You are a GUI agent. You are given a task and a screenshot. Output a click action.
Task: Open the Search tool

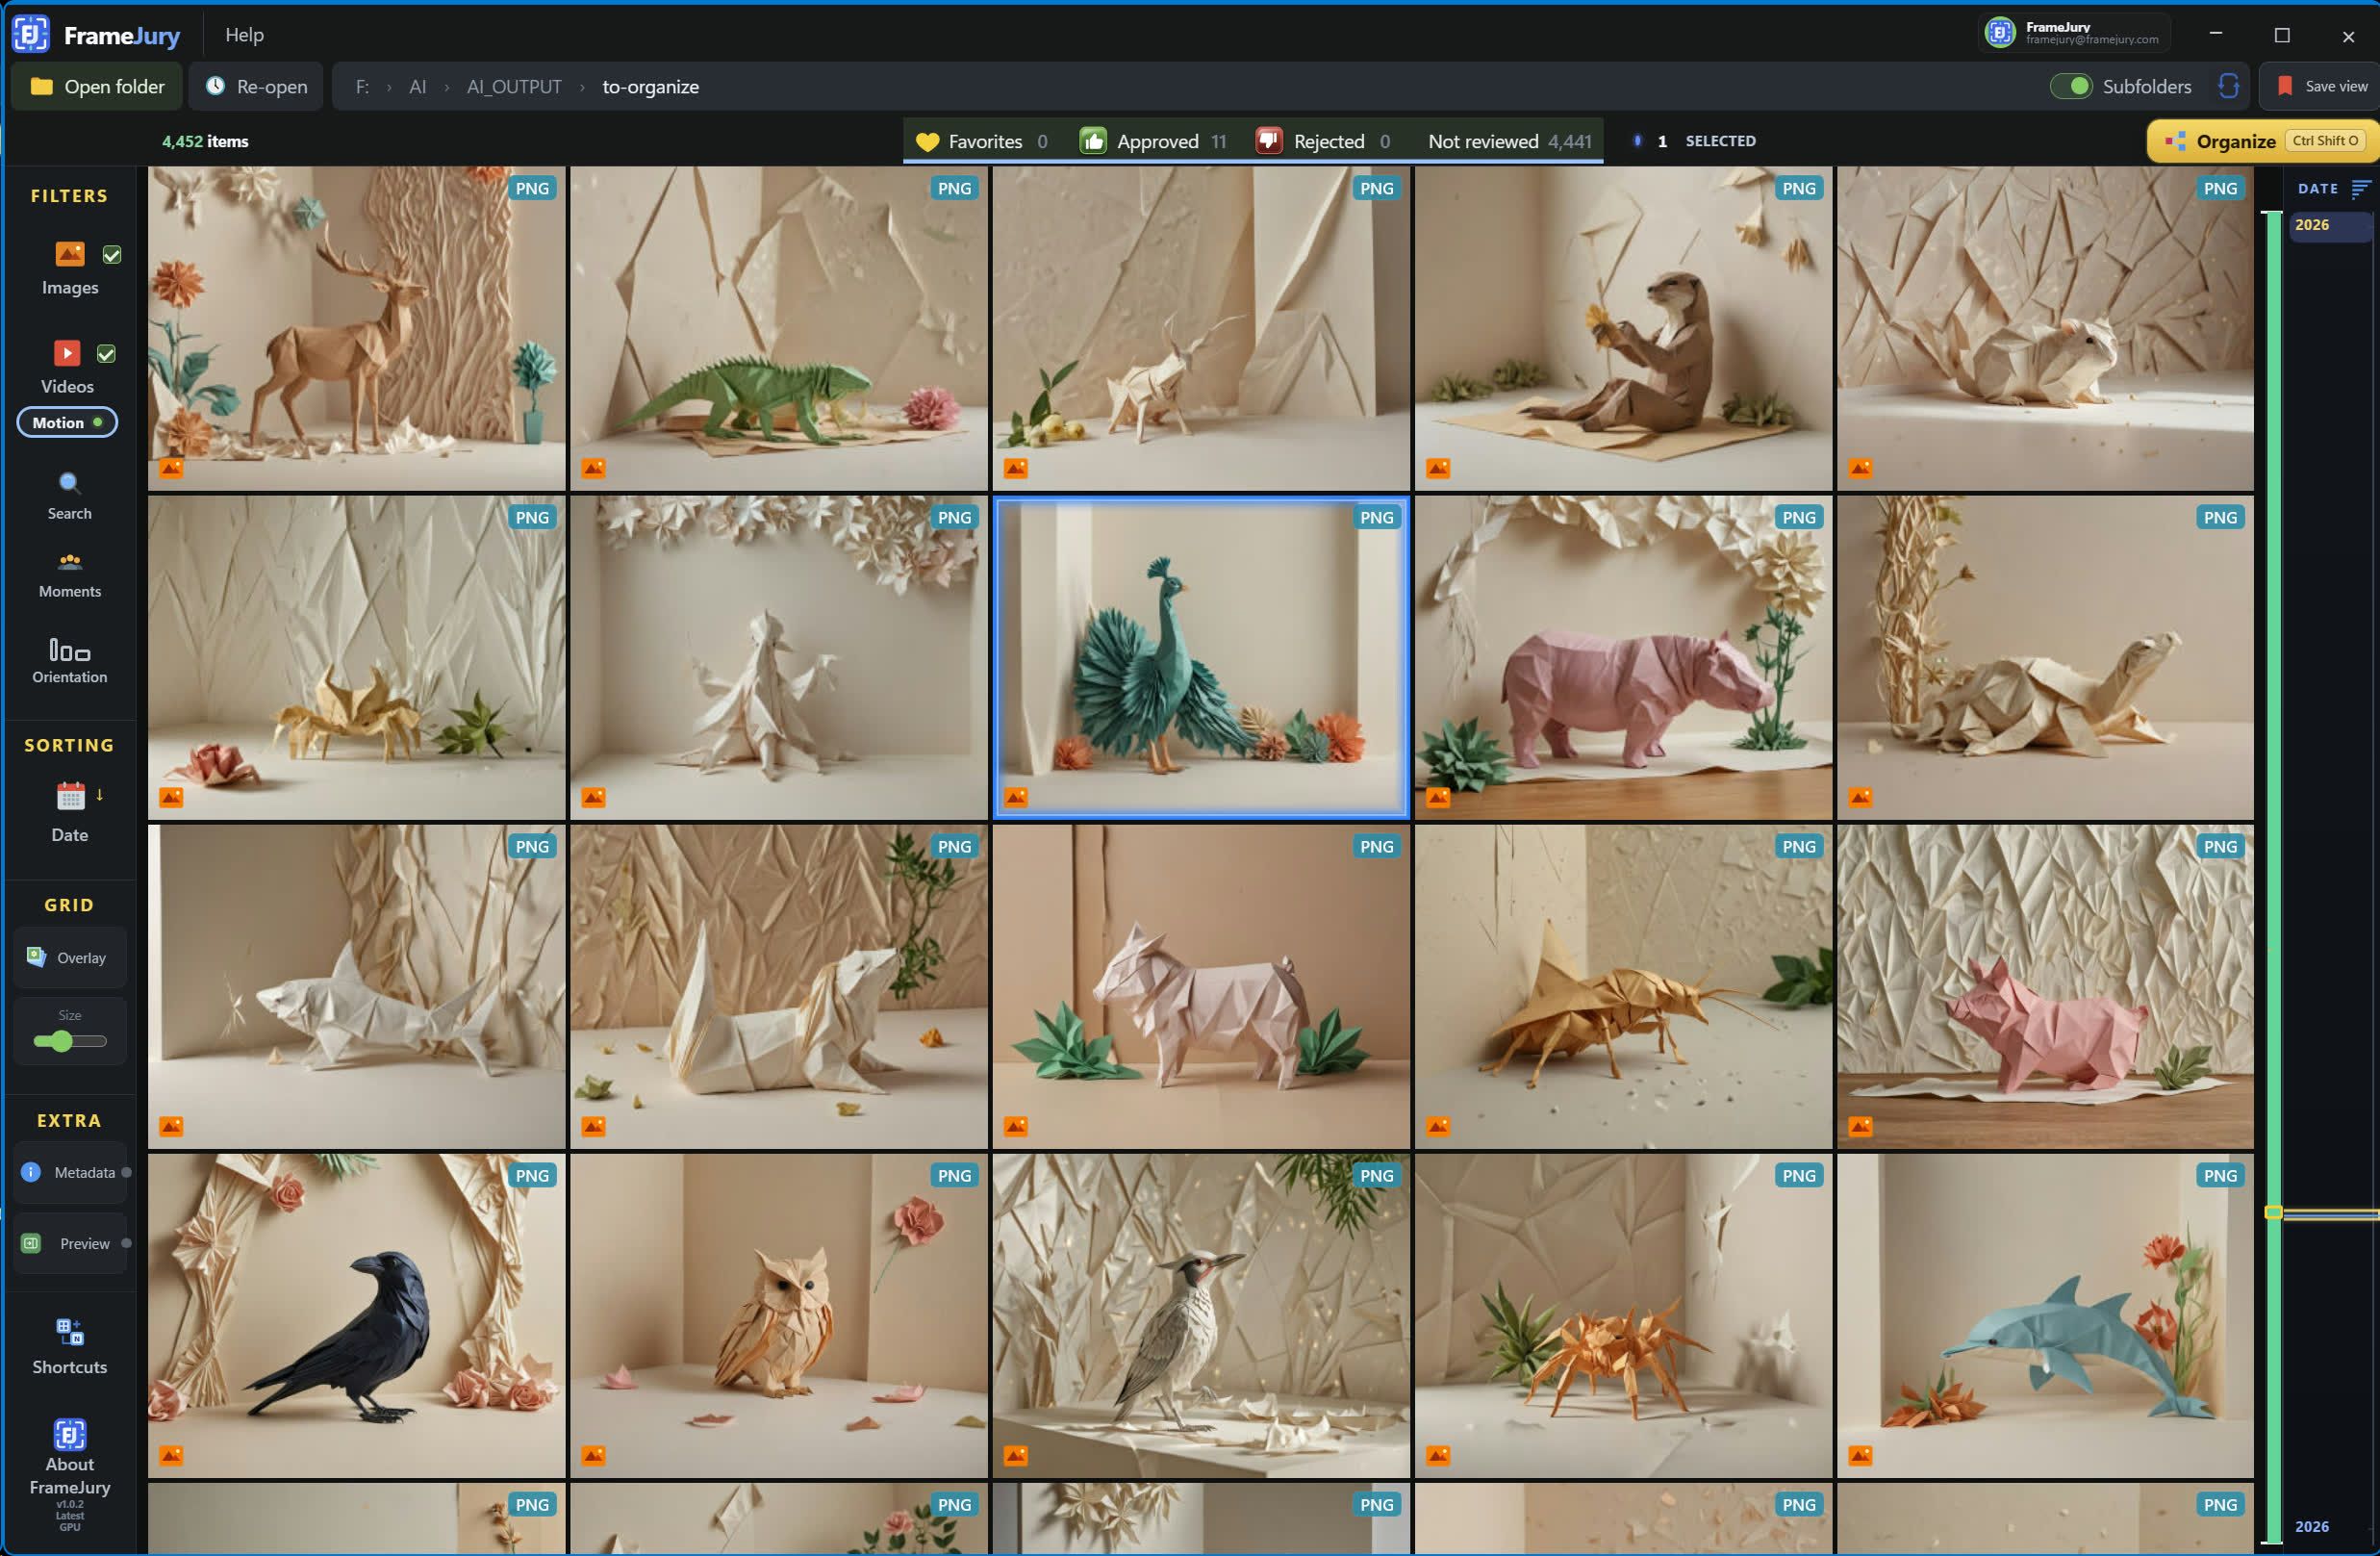(69, 496)
